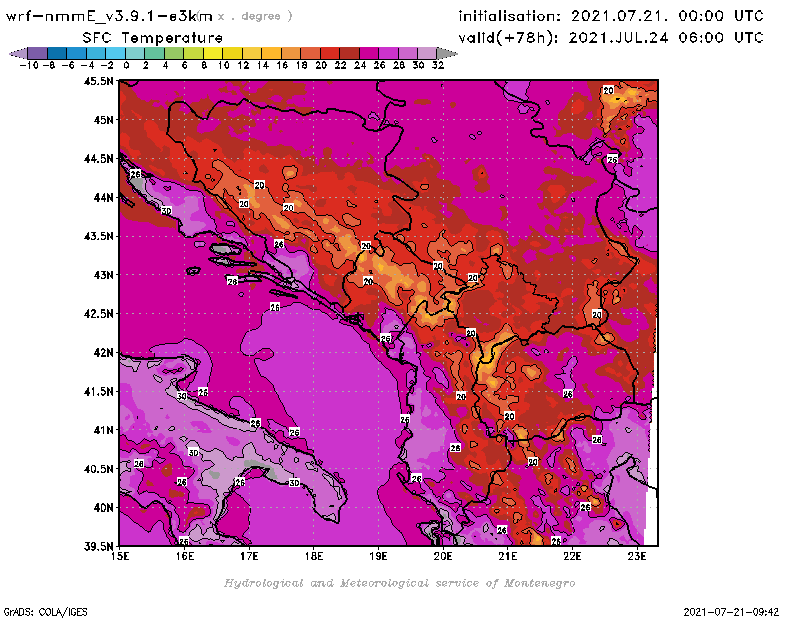
Task: Click the legend value '22'
Action: point(340,65)
